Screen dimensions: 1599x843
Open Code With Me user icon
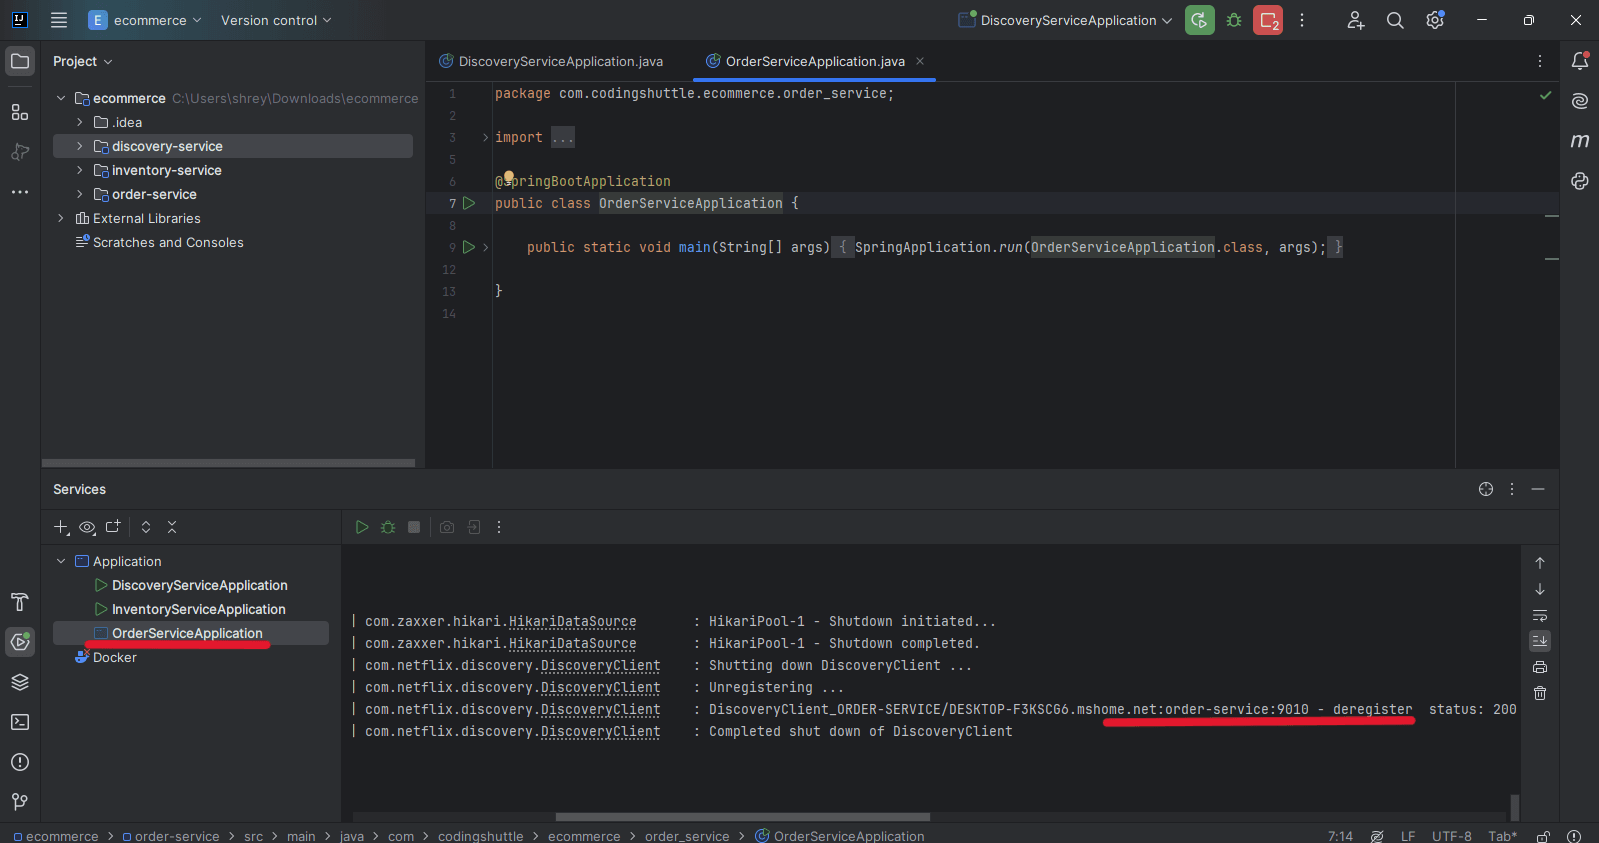click(x=1355, y=20)
